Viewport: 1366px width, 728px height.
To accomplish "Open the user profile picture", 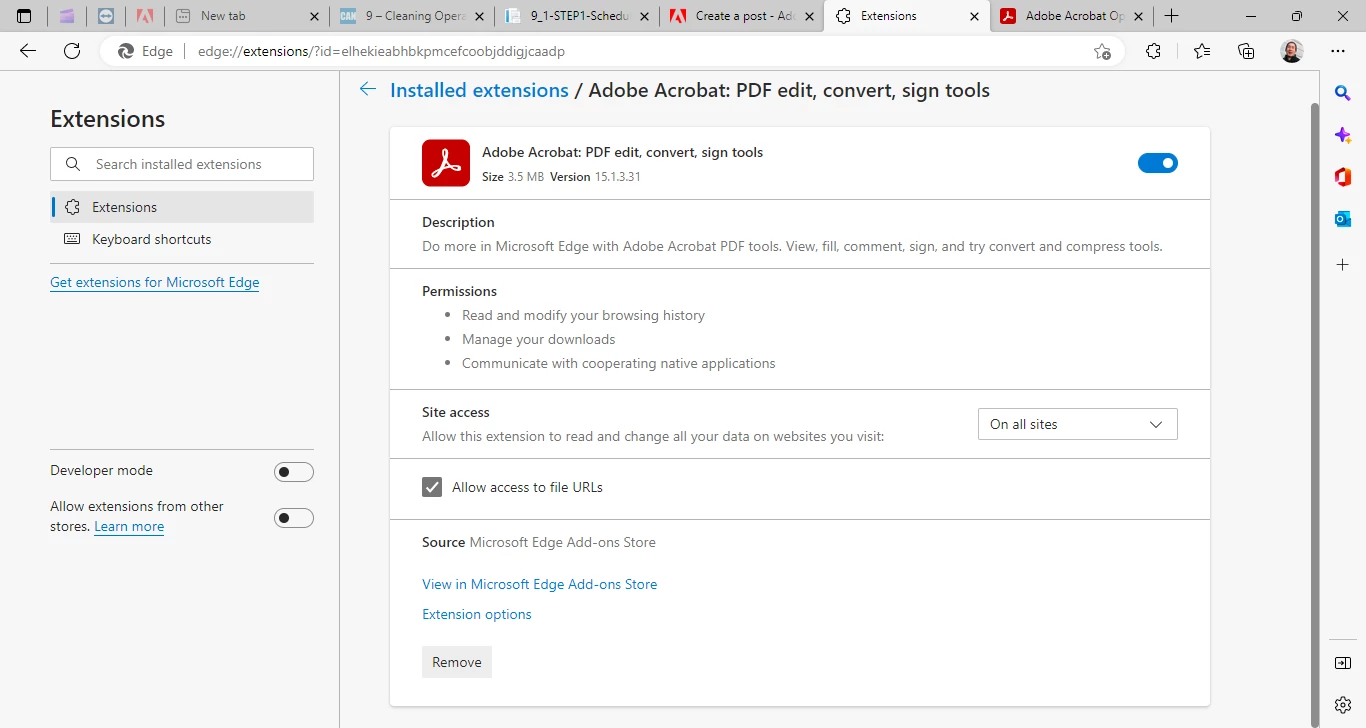I will 1292,51.
